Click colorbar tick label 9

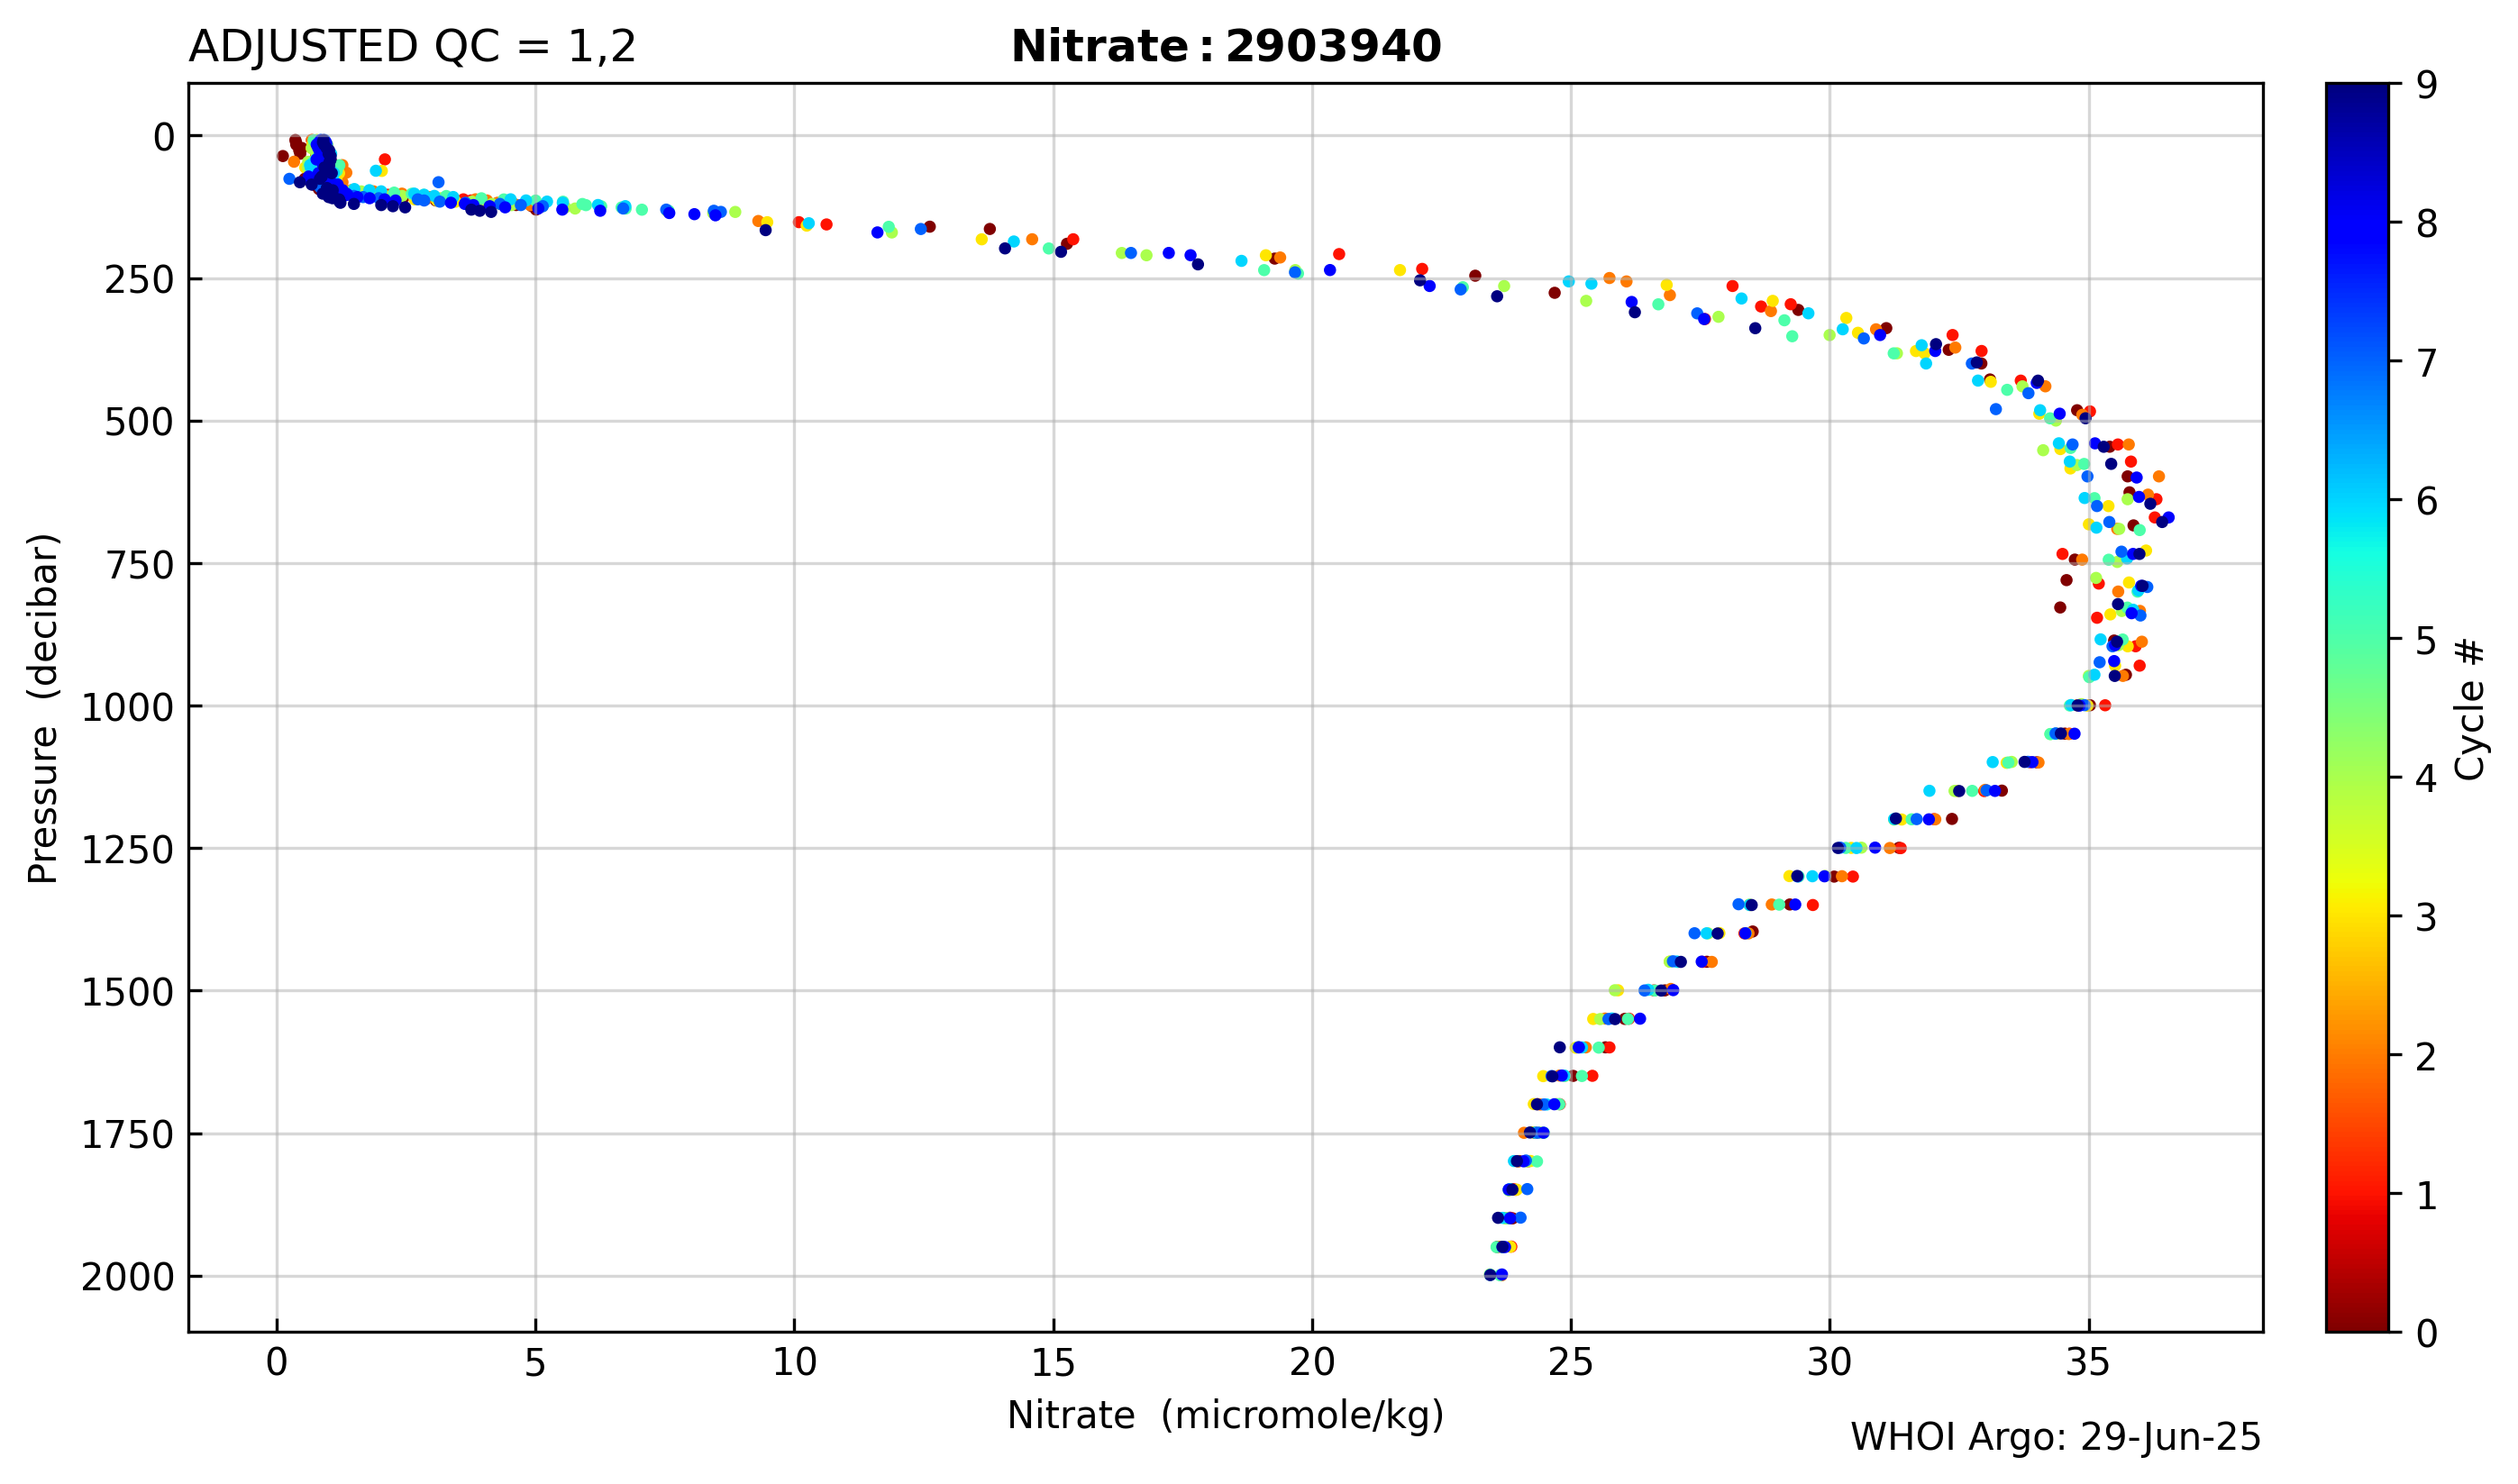coord(2427,85)
